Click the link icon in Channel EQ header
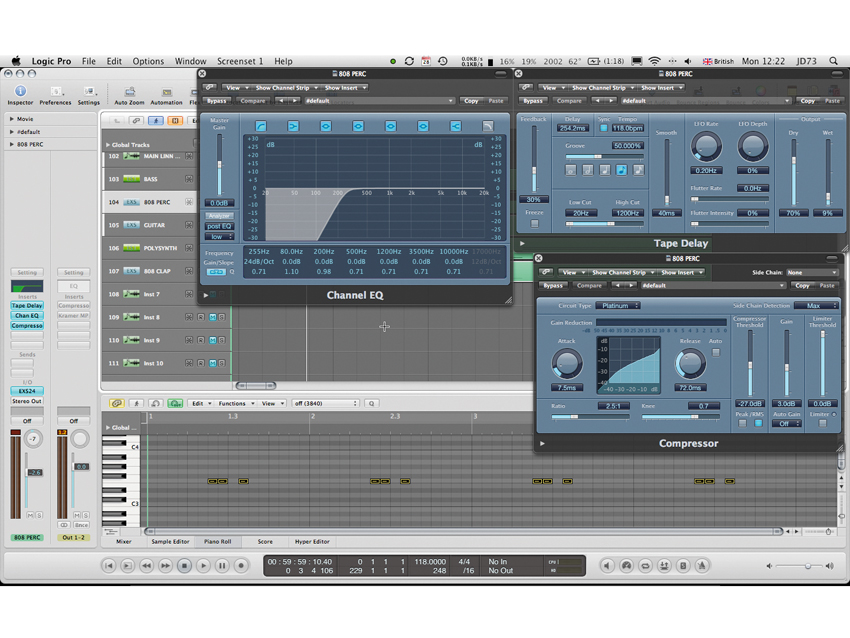Screen dimensions: 850x638 (210, 87)
